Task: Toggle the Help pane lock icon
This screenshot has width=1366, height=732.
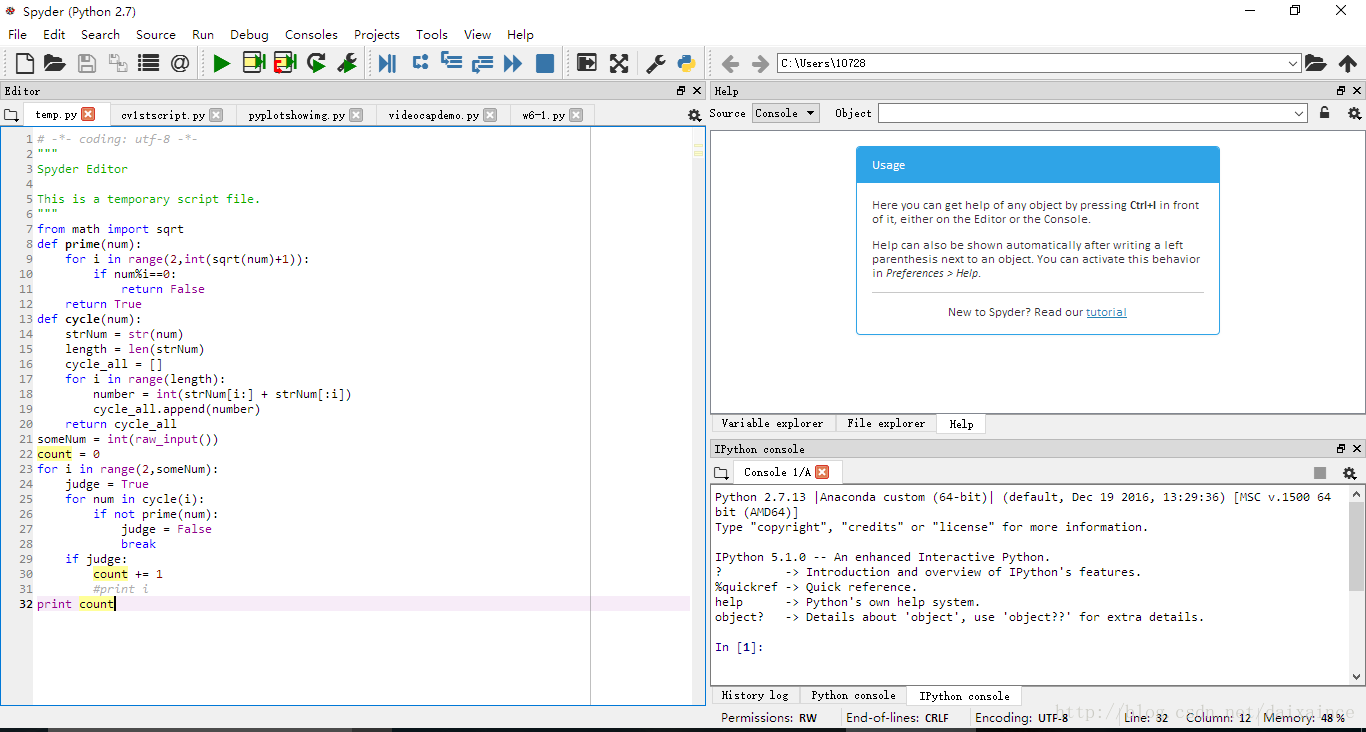Action: pos(1325,113)
